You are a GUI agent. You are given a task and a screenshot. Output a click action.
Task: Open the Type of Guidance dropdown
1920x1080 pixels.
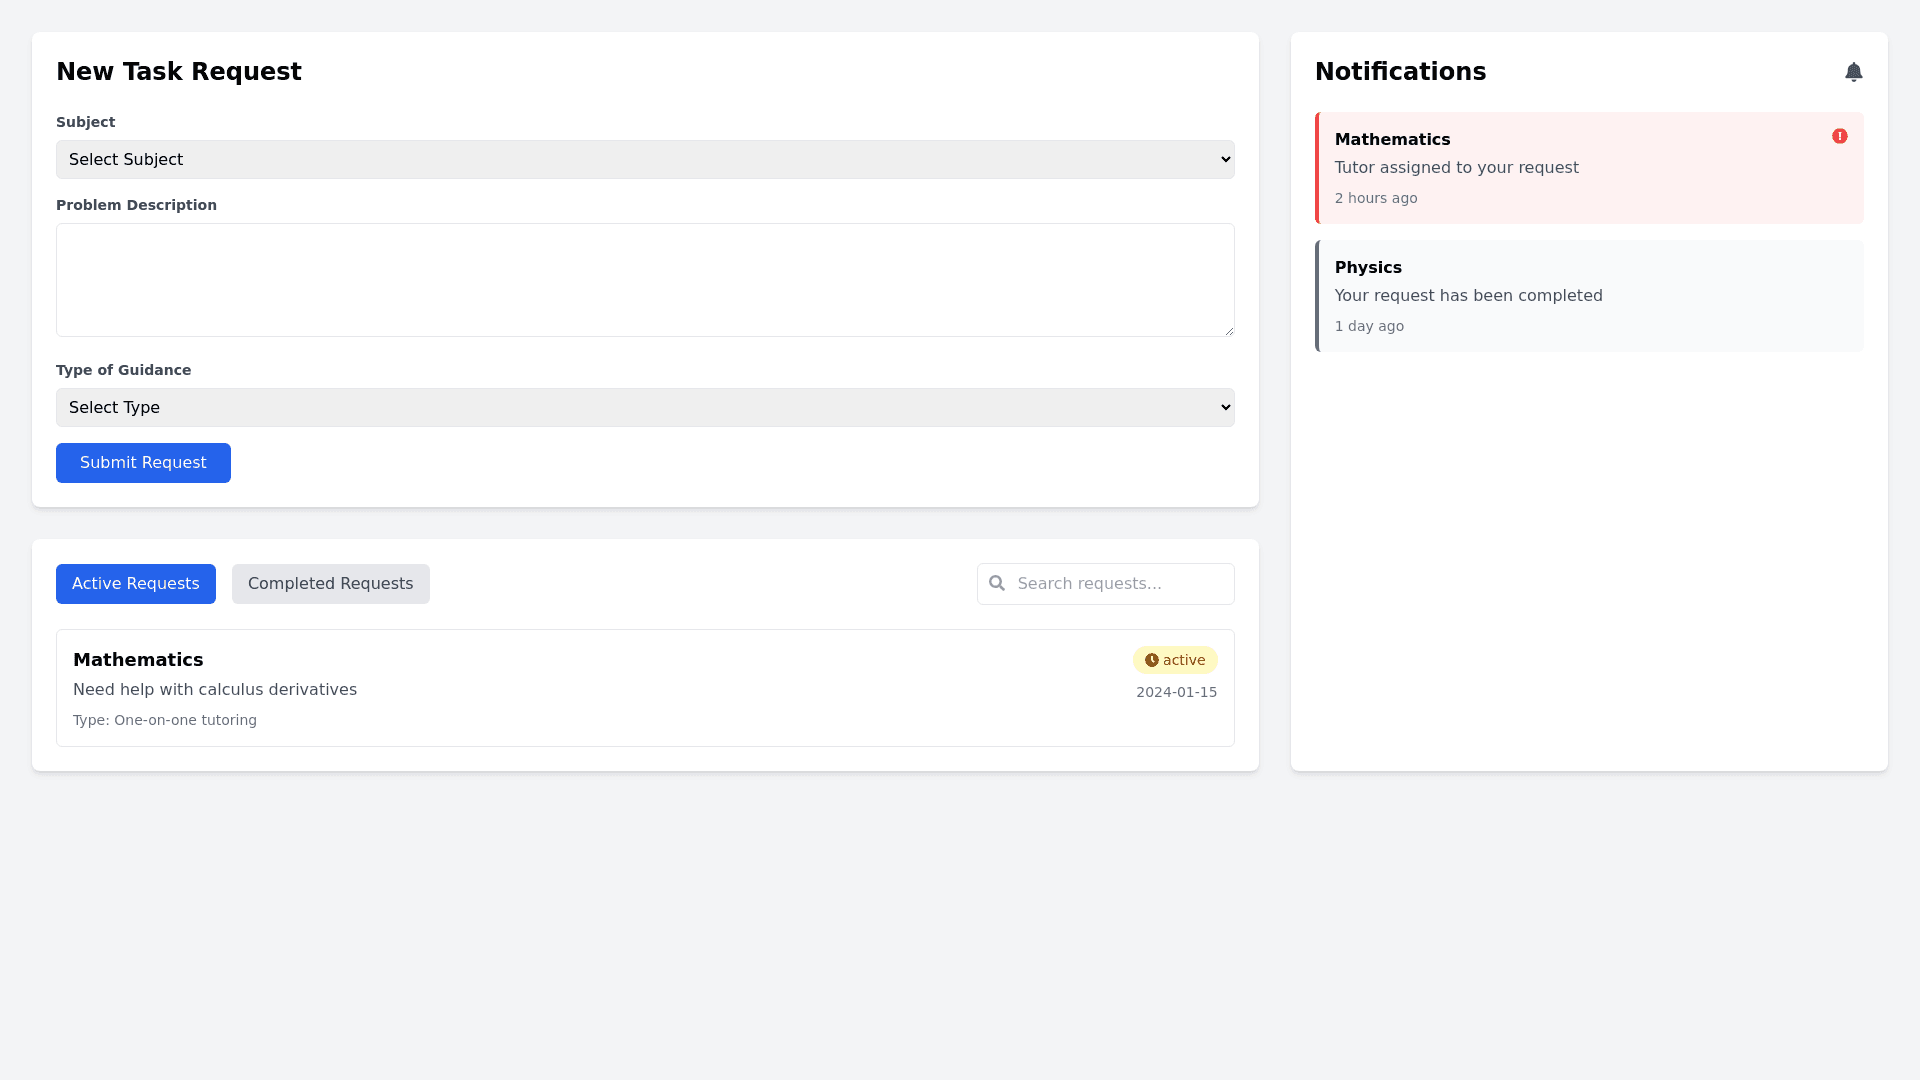(x=644, y=408)
